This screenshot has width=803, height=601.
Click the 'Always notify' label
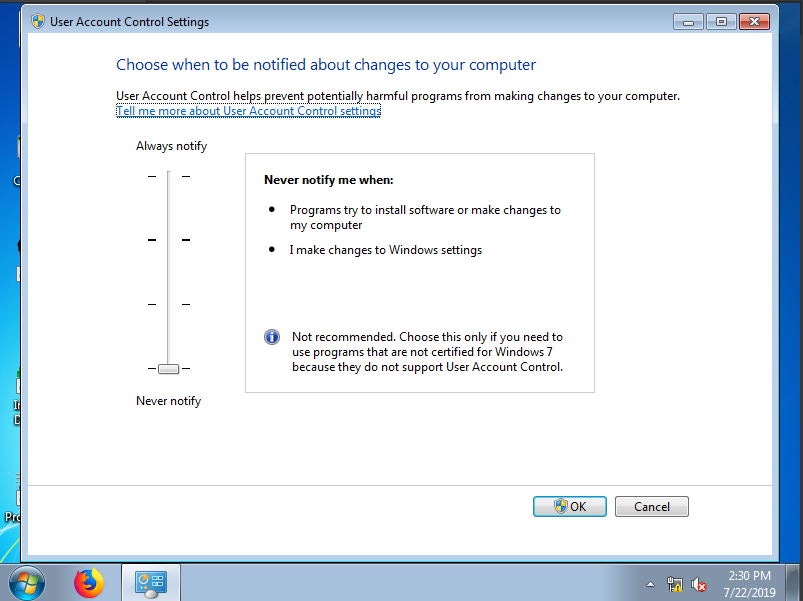[x=172, y=146]
